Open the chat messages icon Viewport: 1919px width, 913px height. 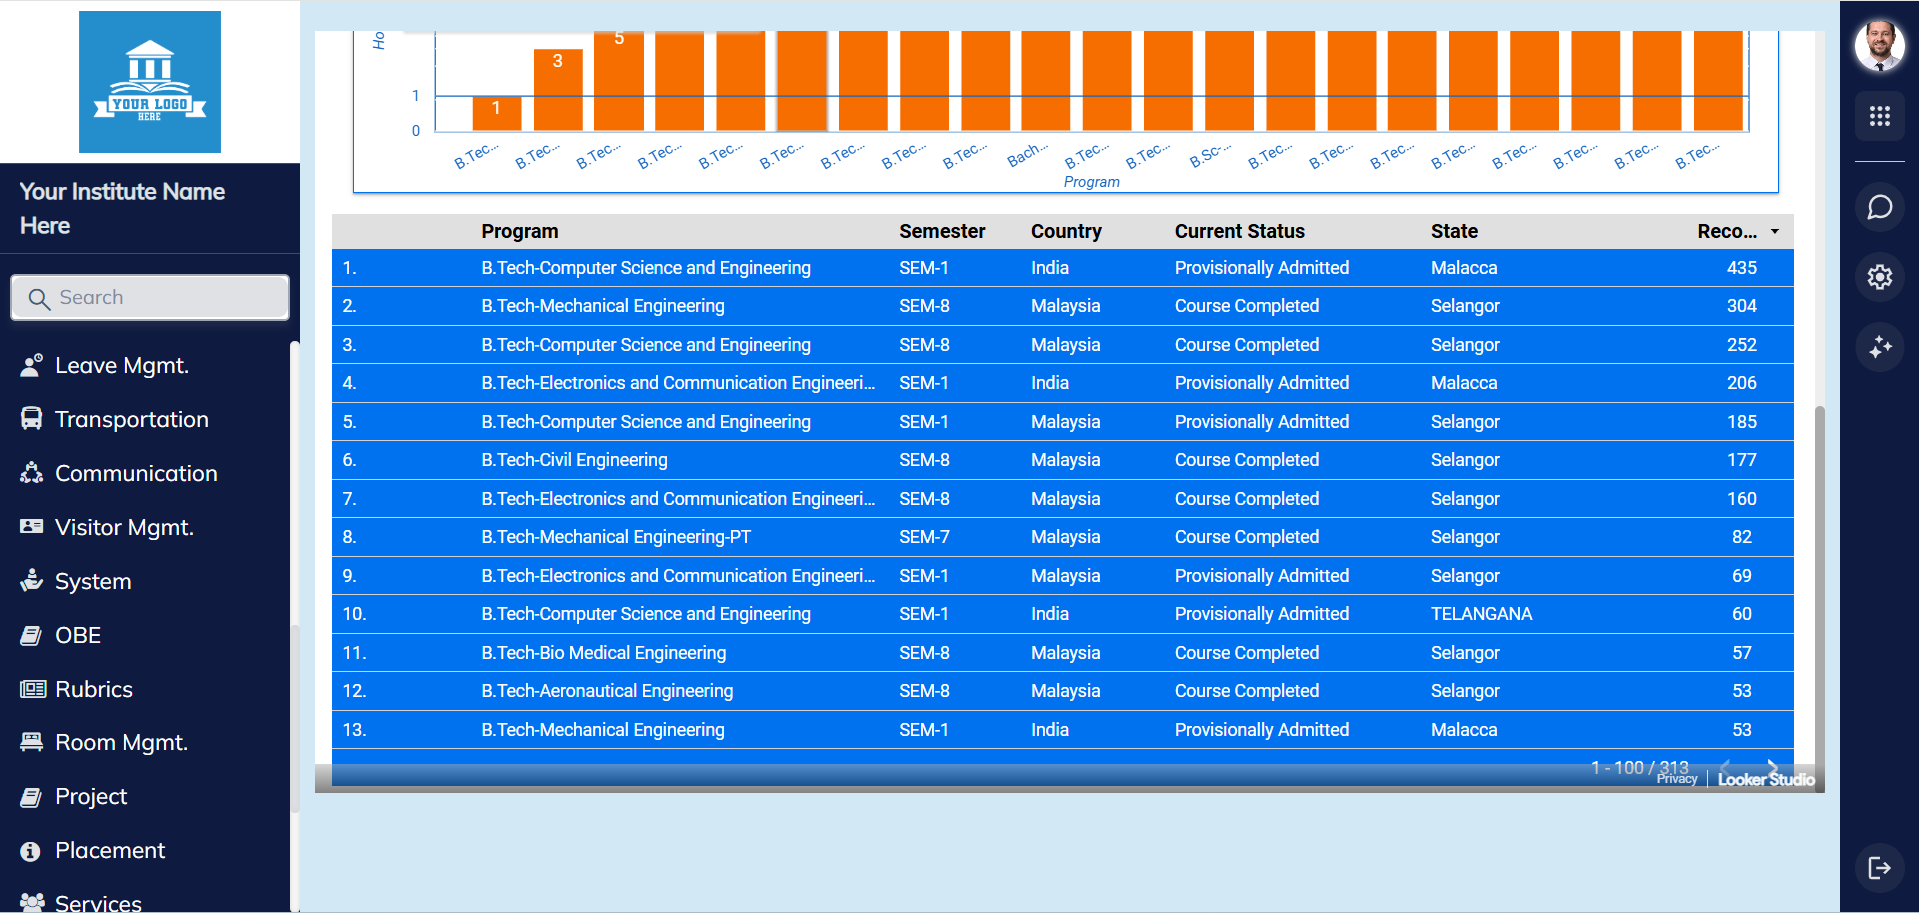pos(1880,208)
